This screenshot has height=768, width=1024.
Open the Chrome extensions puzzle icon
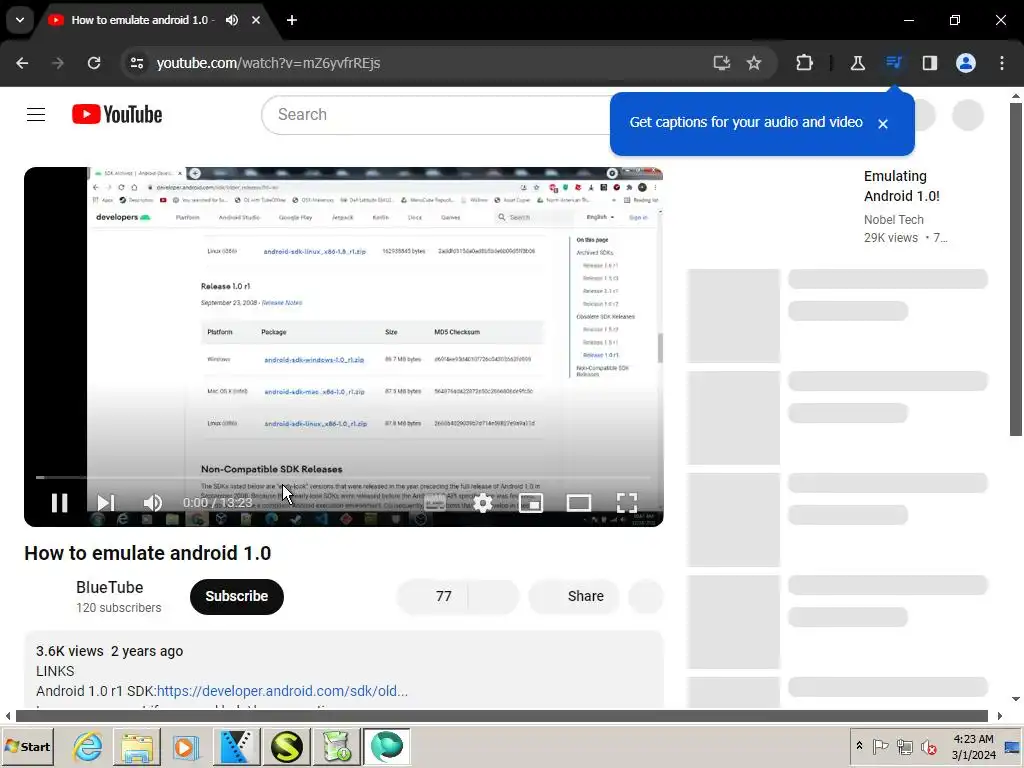pyautogui.click(x=805, y=63)
